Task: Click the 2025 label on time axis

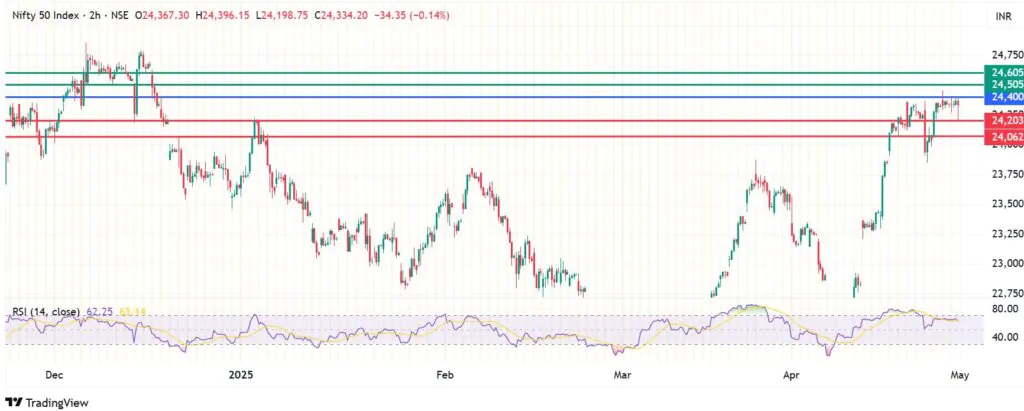Action: pos(240,374)
